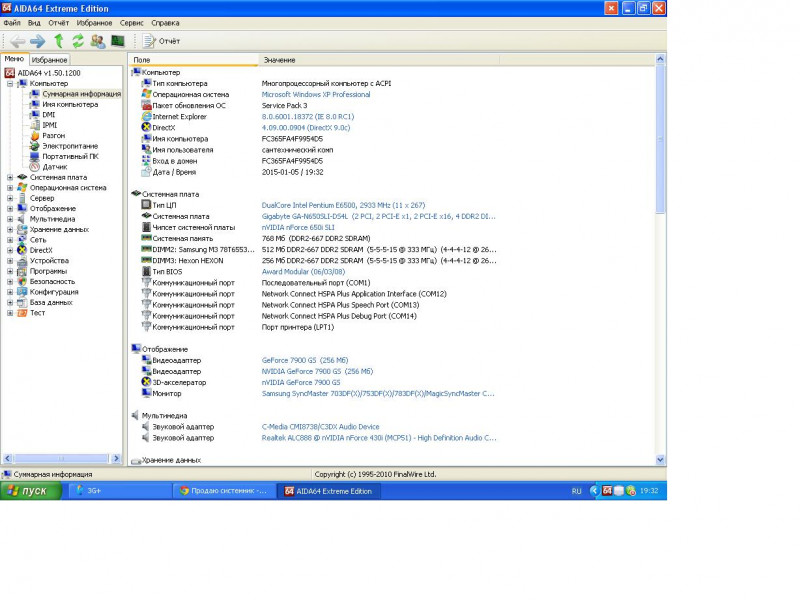Open the Файл menu
This screenshot has width=800, height=600.
12,23
